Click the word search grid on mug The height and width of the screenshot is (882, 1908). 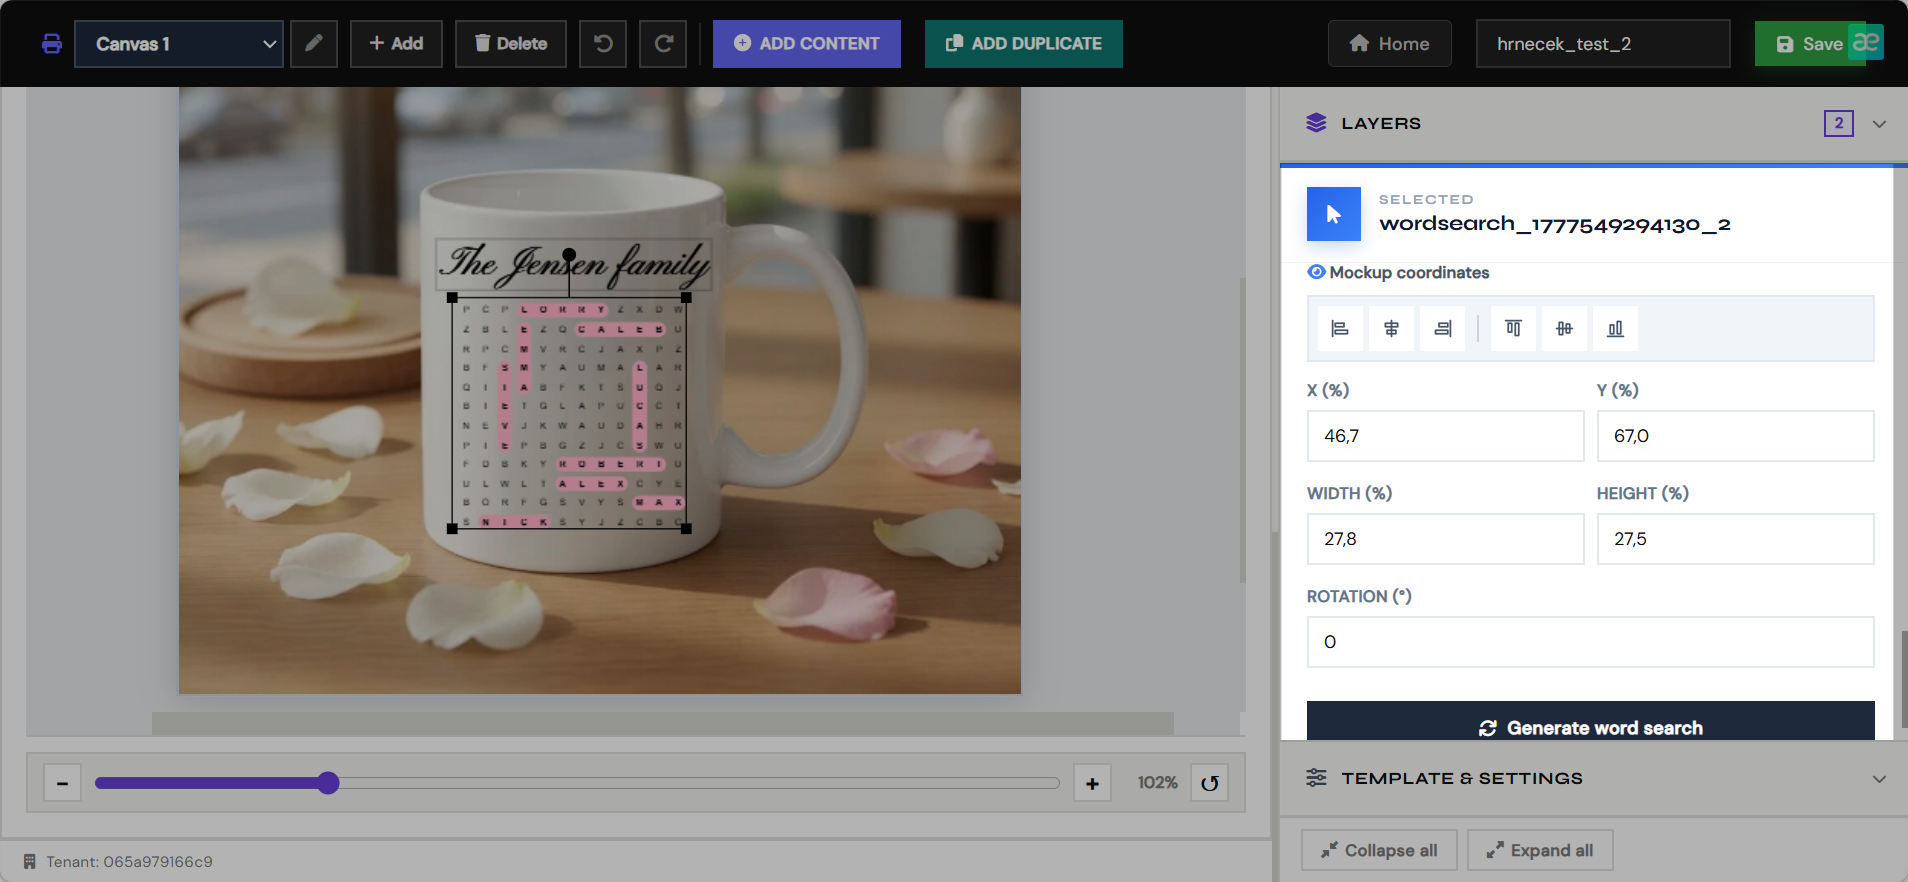point(569,414)
